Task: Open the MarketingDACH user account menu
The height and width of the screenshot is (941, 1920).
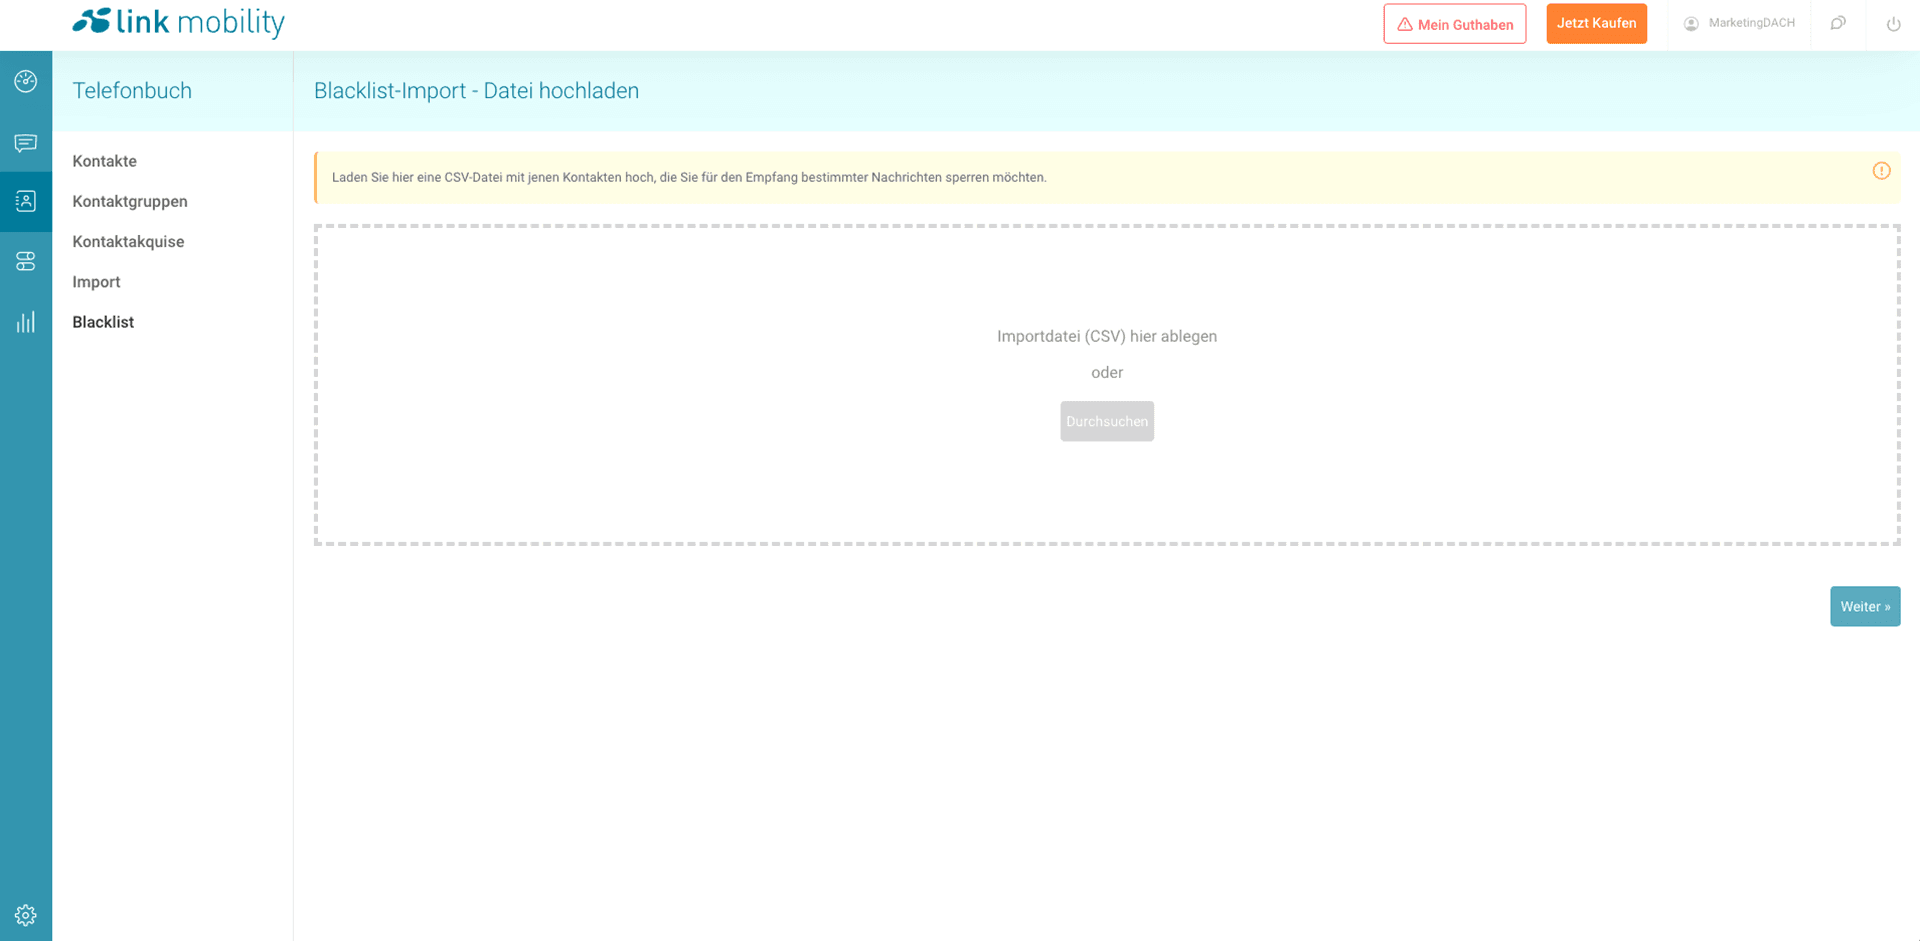Action: [x=1739, y=23]
